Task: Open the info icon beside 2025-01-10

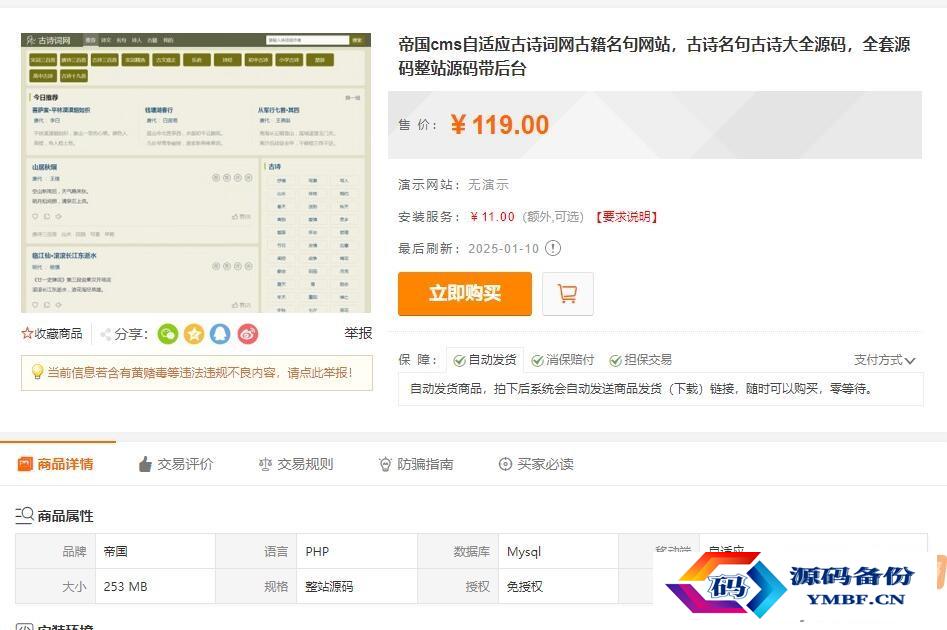Action: tap(553, 248)
